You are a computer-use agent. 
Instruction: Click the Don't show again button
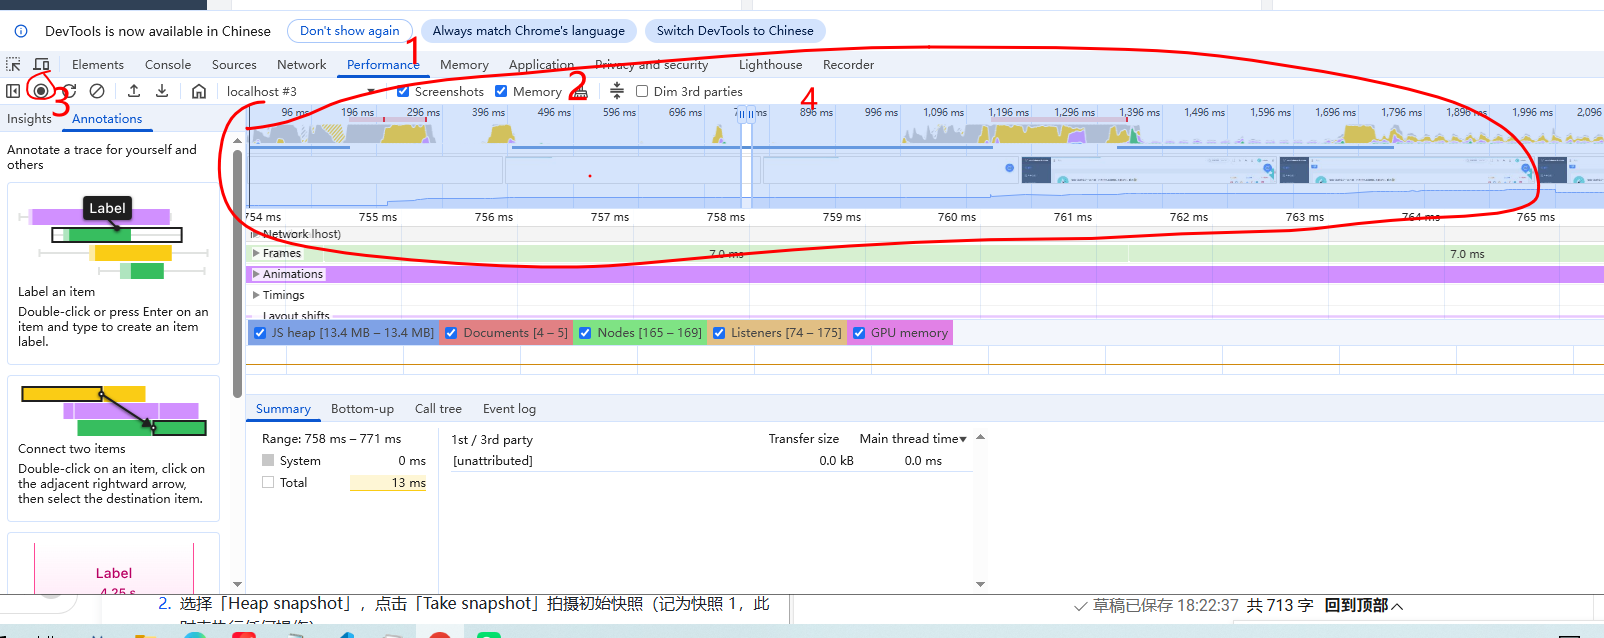pyautogui.click(x=350, y=31)
